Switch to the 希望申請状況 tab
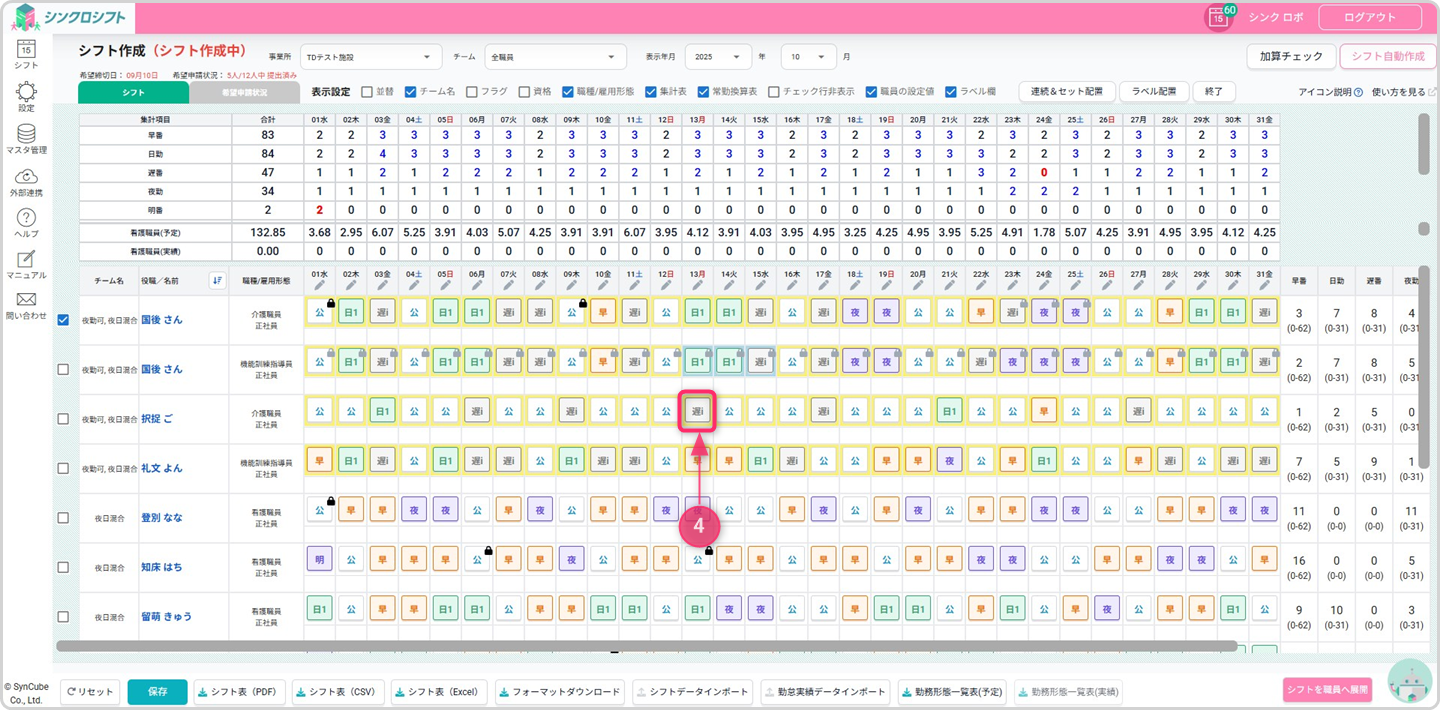 244,93
